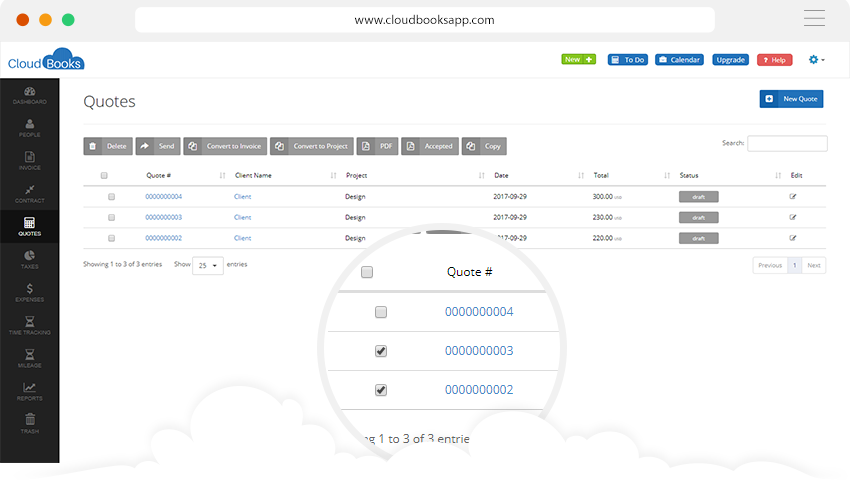Create a New Quote
The height and width of the screenshot is (480, 850).
791,99
